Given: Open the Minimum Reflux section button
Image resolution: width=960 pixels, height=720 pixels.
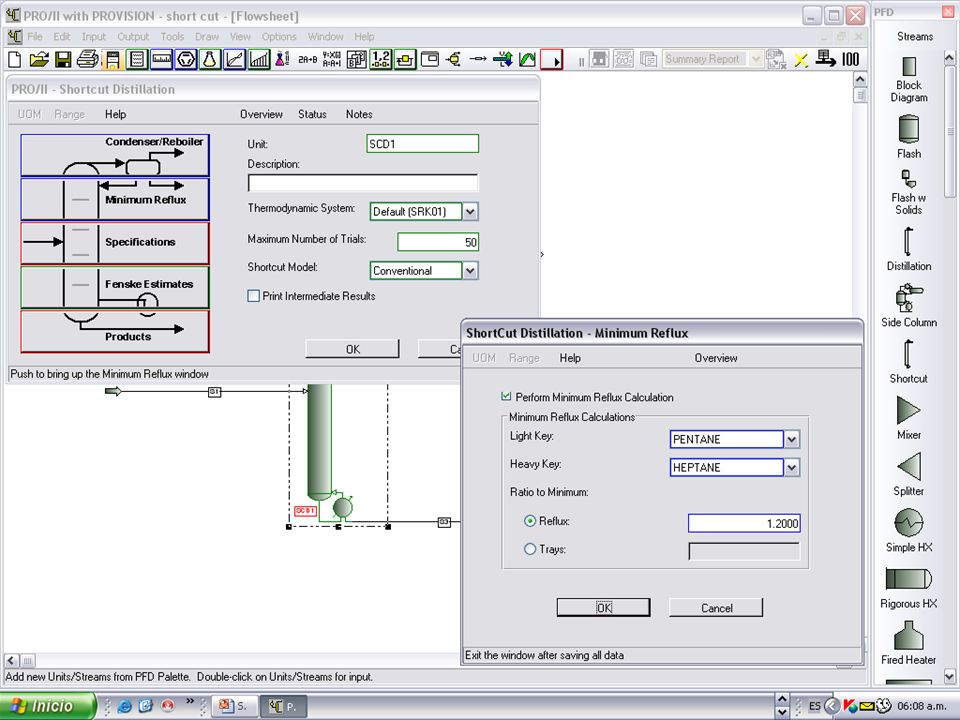Looking at the screenshot, I should (115, 200).
